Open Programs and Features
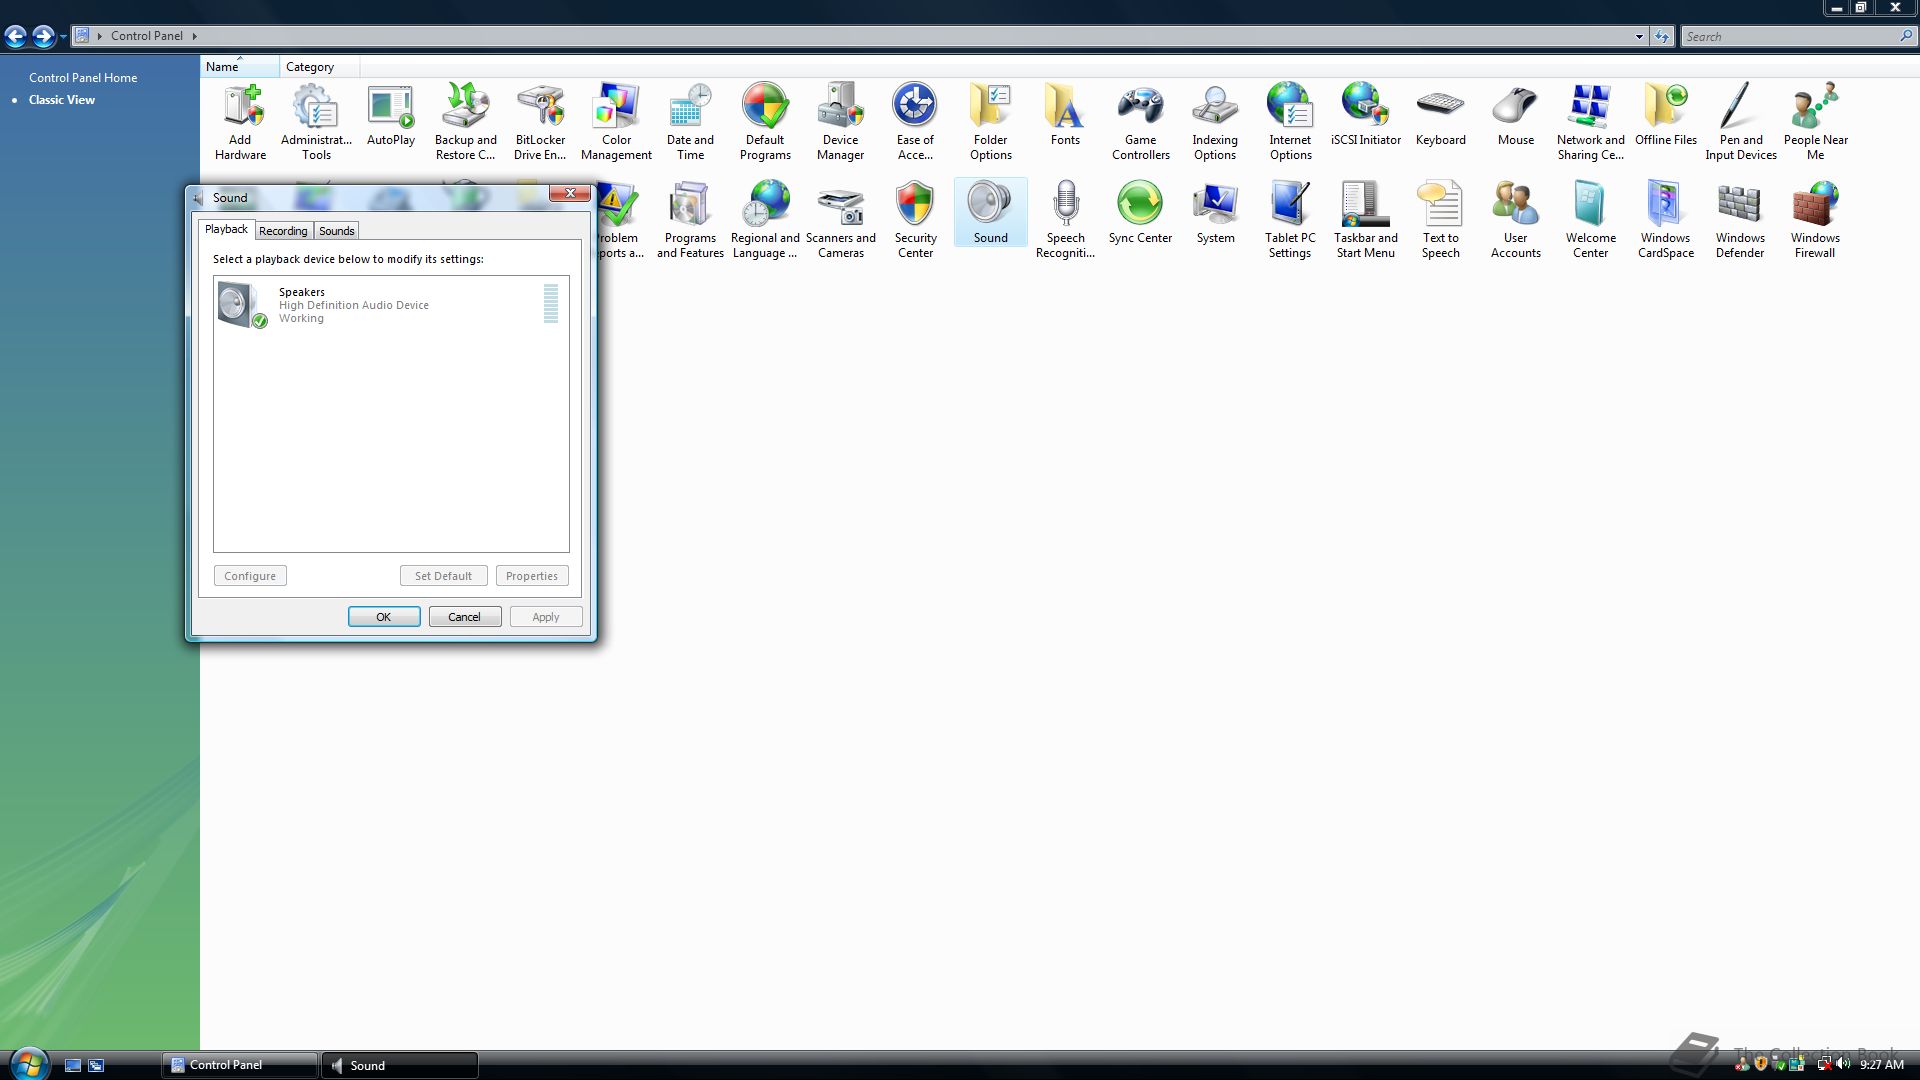The width and height of the screenshot is (1920, 1080). click(691, 219)
